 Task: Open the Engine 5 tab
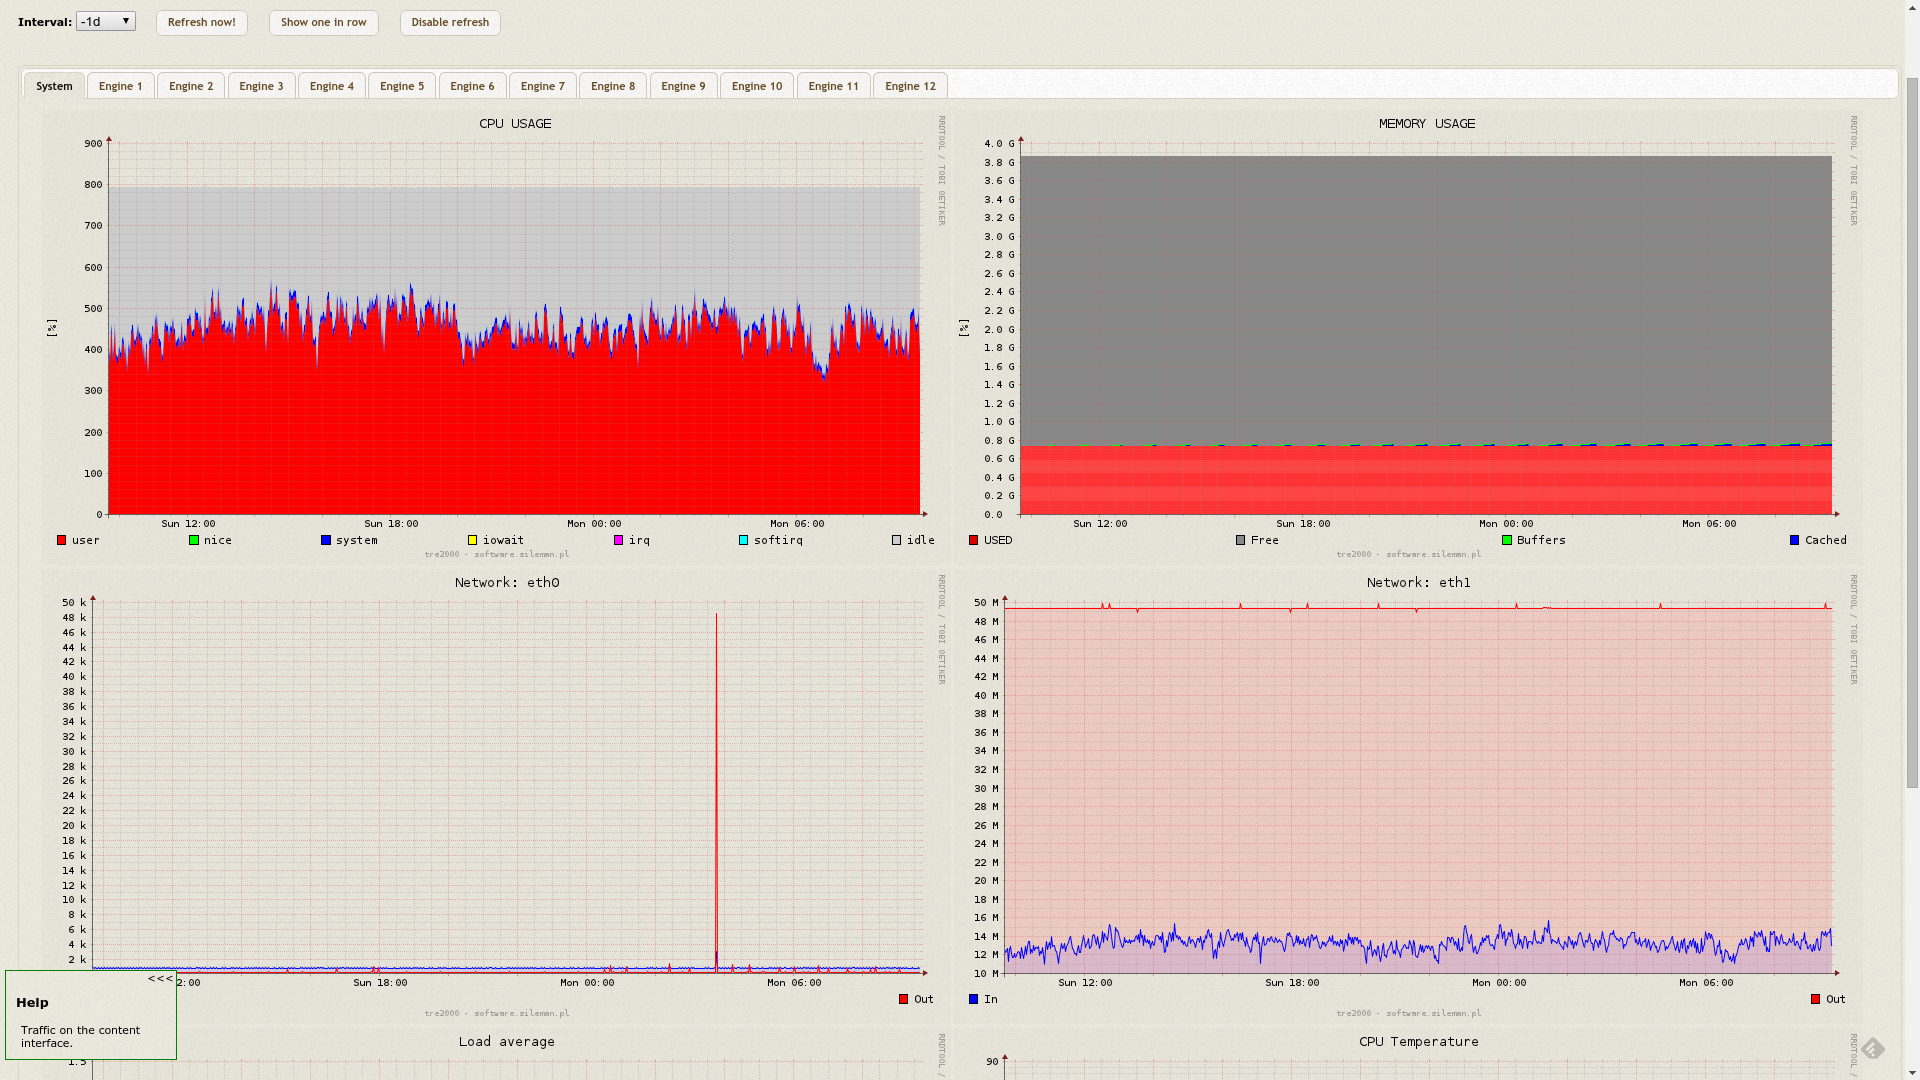[x=402, y=86]
